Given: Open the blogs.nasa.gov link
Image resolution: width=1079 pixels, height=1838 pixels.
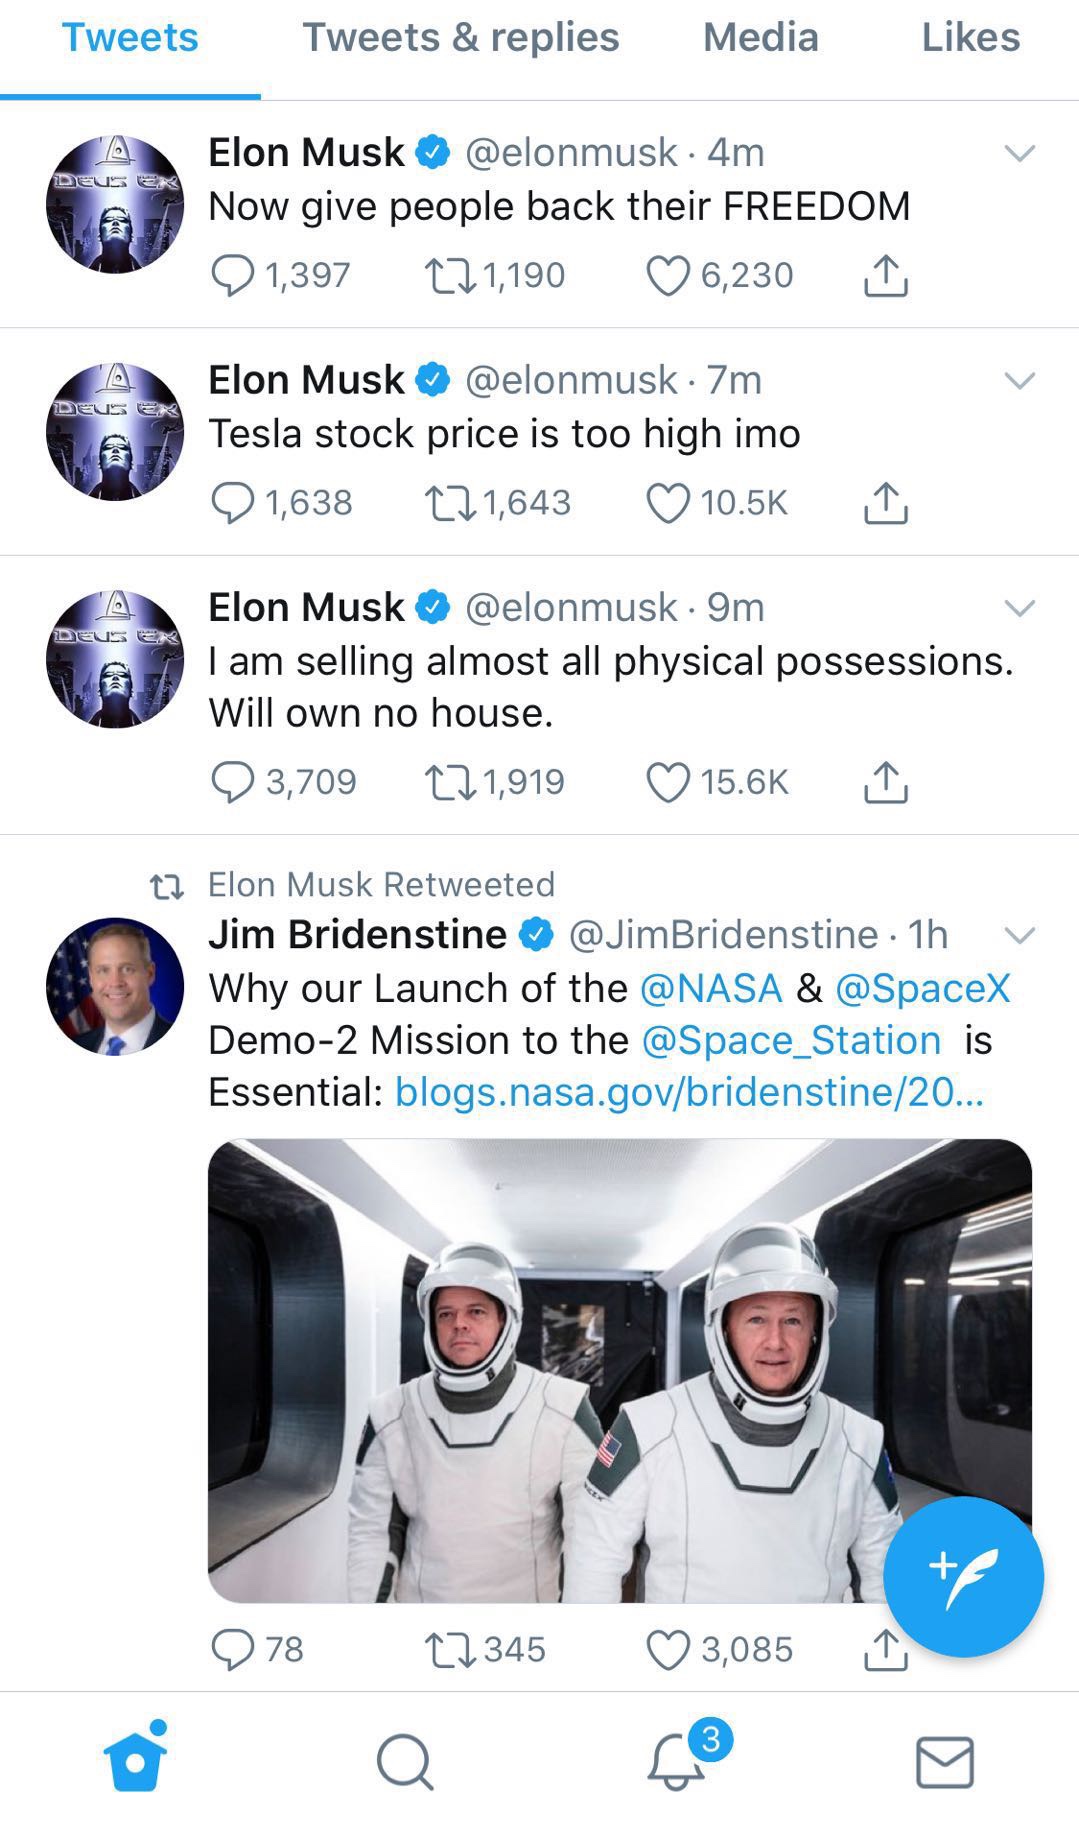Looking at the screenshot, I should [689, 1091].
